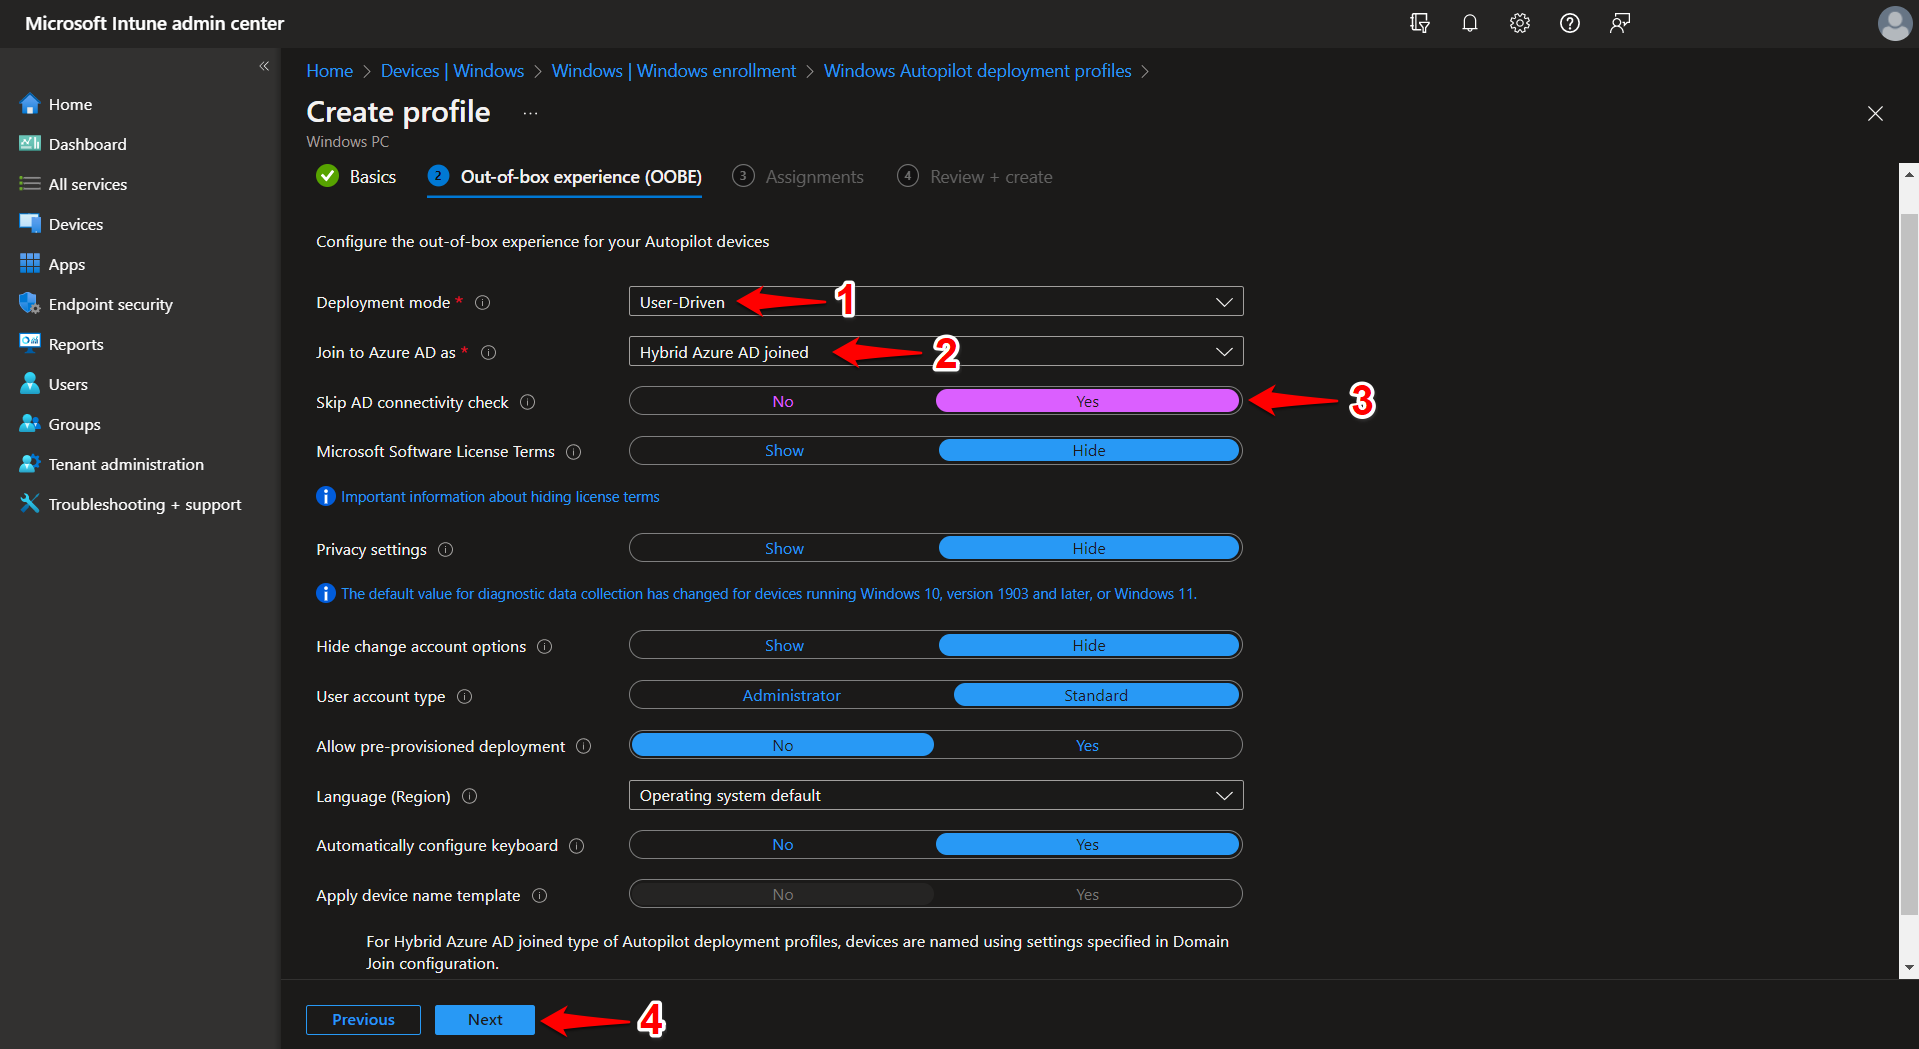Launch the Cloud Shell
This screenshot has height=1049, width=1919.
tap(1420, 23)
